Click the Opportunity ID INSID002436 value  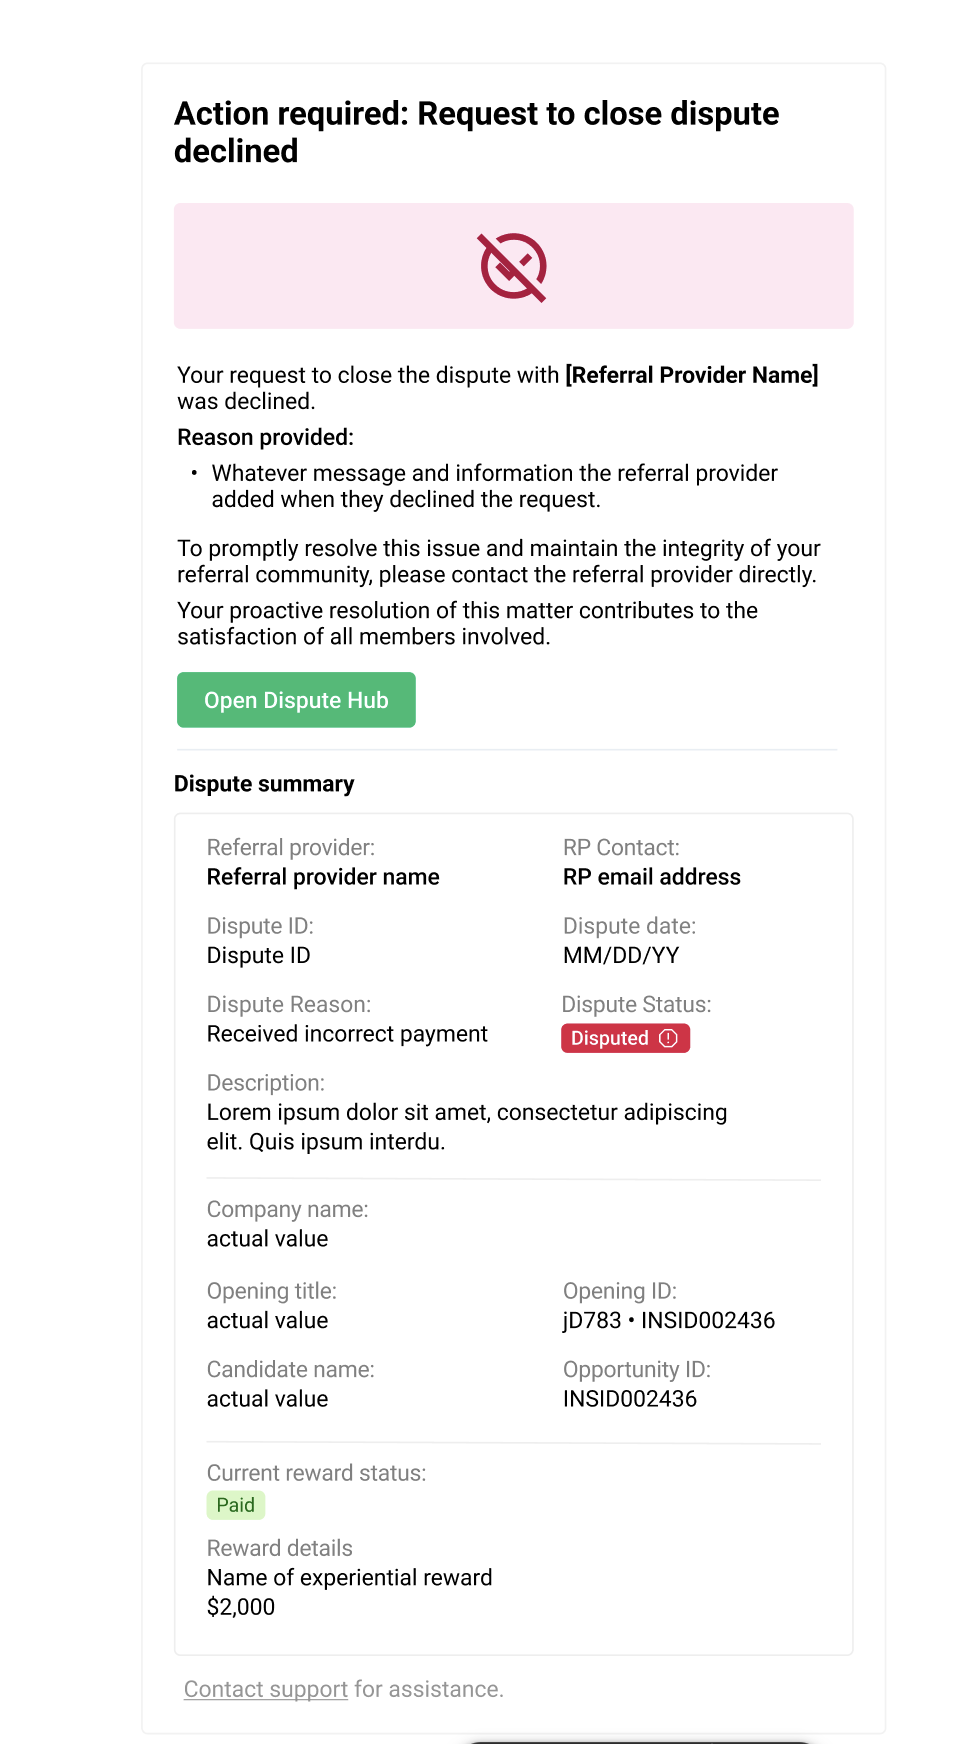[x=630, y=1399]
